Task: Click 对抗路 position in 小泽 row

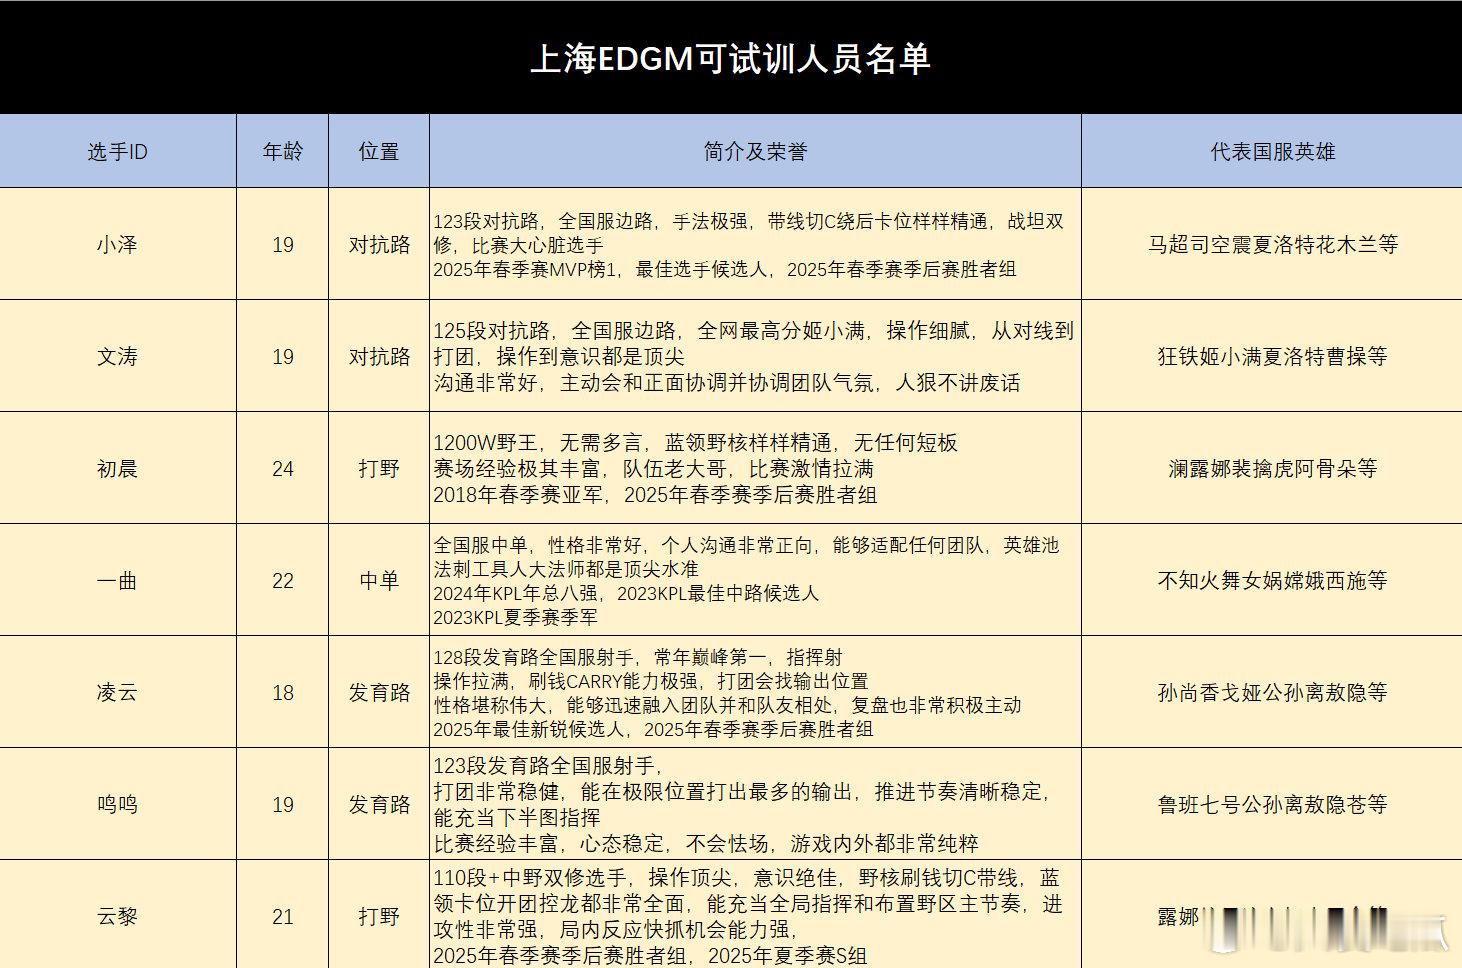Action: point(379,244)
